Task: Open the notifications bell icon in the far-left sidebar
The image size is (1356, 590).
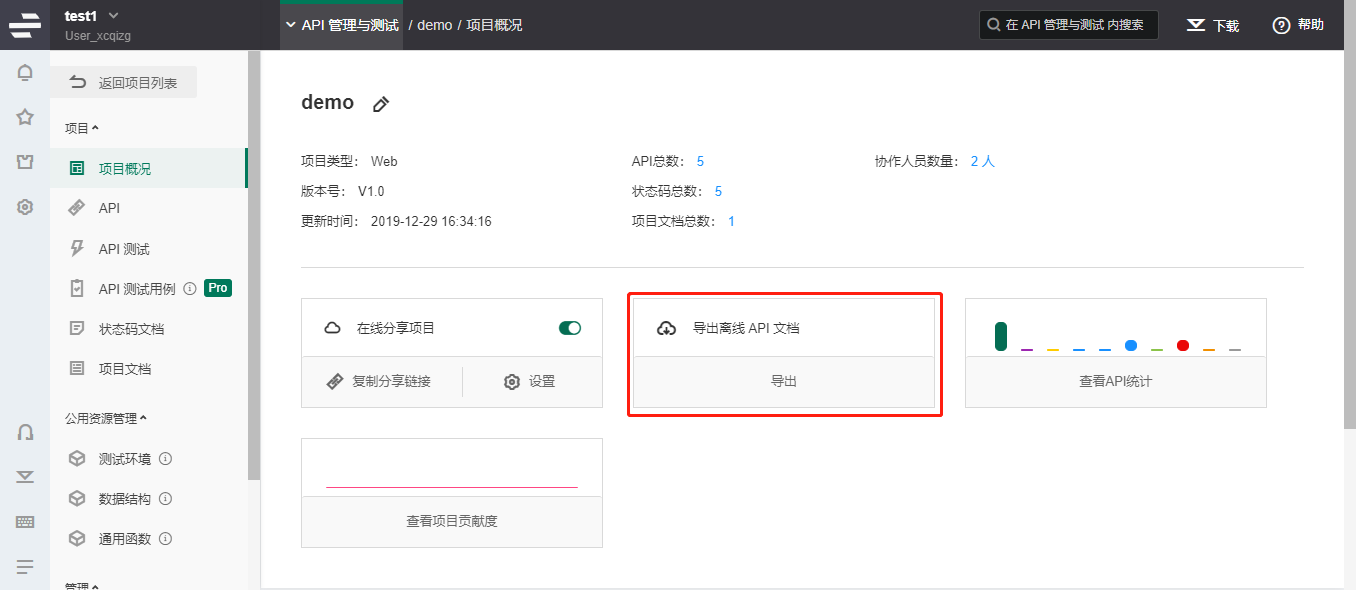Action: (24, 72)
